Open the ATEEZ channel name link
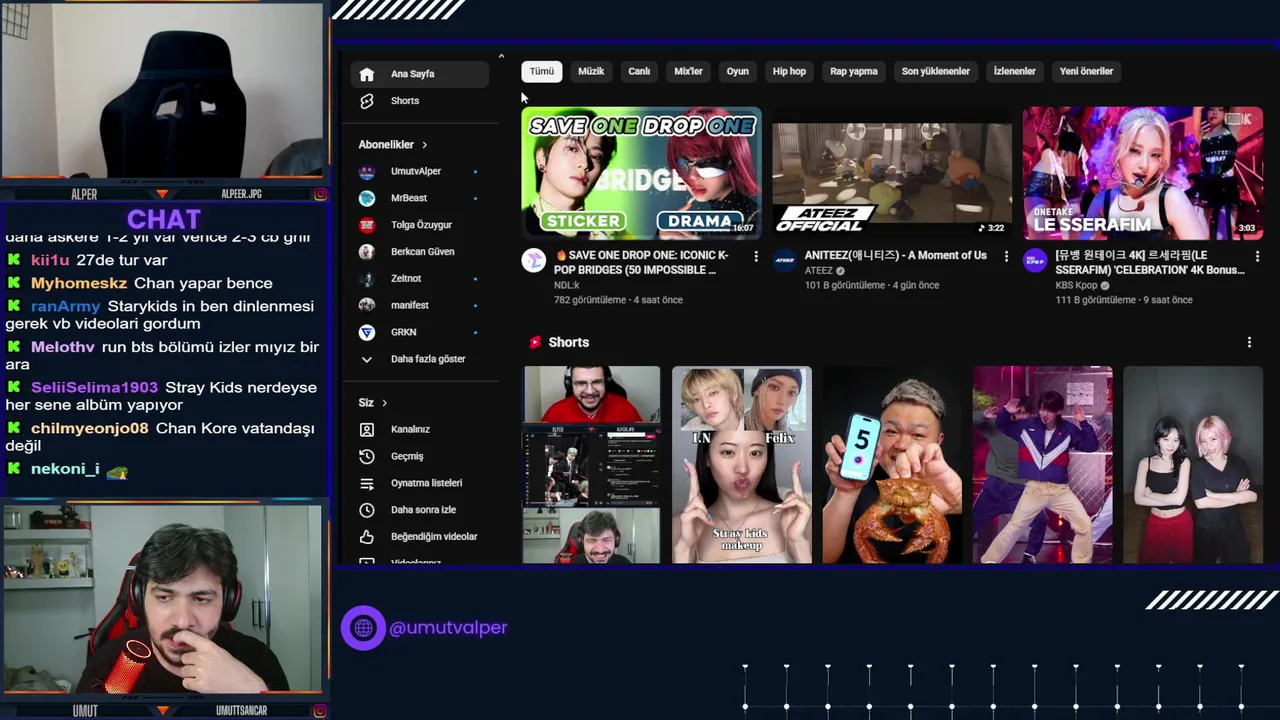 click(818, 270)
